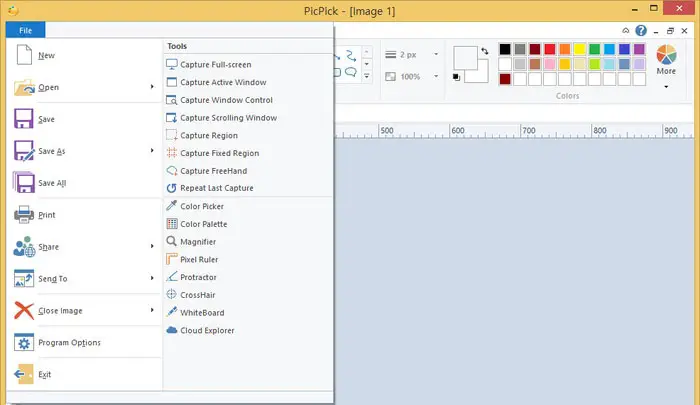This screenshot has width=700, height=405.
Task: Click Exit to quit PicPick
Action: (85, 374)
